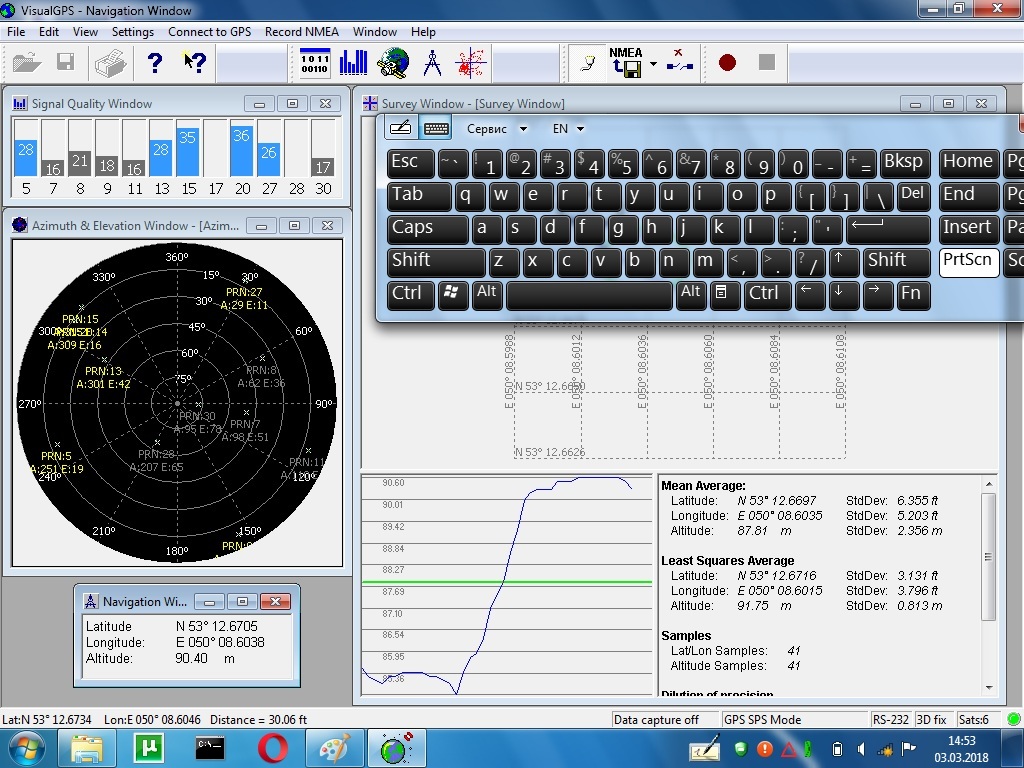Click the Print toolbar icon
The height and width of the screenshot is (768, 1024).
110,63
